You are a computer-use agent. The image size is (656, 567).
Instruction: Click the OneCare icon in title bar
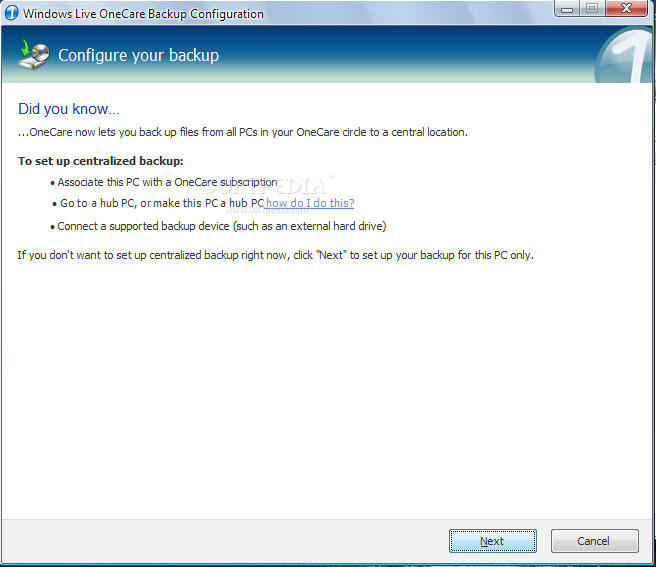(x=11, y=13)
